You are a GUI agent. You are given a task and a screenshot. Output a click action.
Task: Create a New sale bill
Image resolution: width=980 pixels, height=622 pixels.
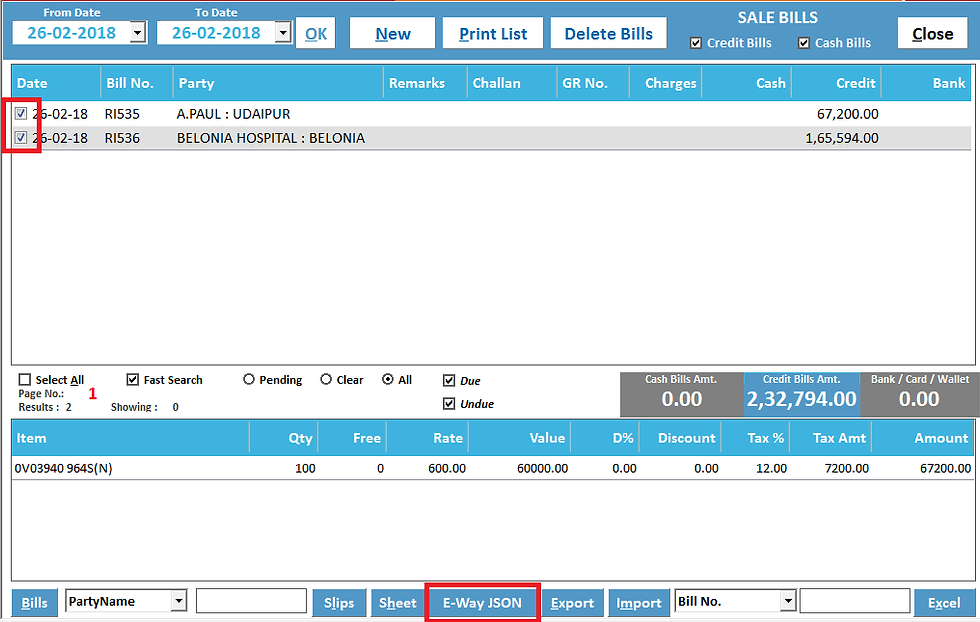pyautogui.click(x=392, y=33)
